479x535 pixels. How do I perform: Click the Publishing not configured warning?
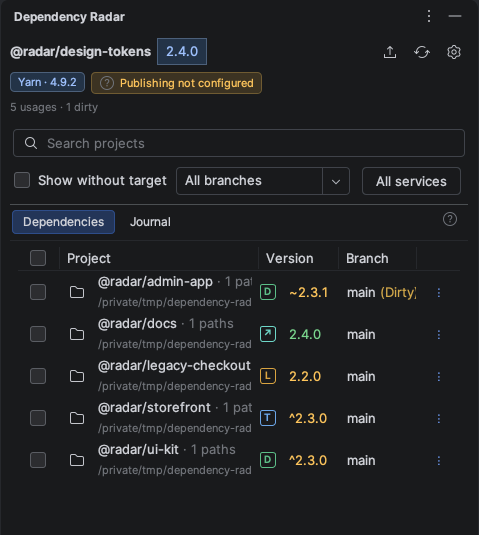click(x=176, y=83)
